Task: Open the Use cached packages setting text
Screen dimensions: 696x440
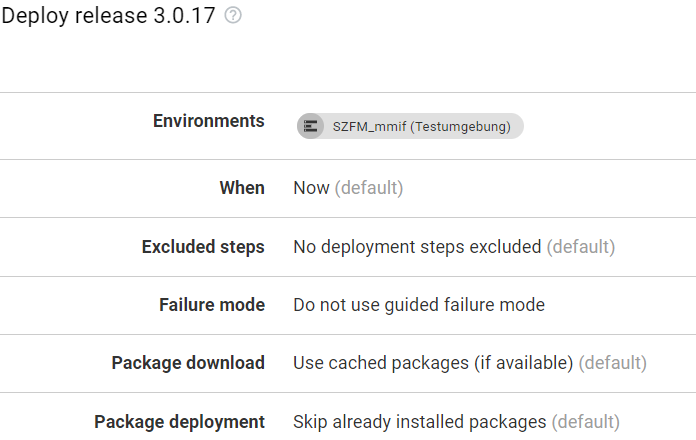Action: pyautogui.click(x=433, y=363)
